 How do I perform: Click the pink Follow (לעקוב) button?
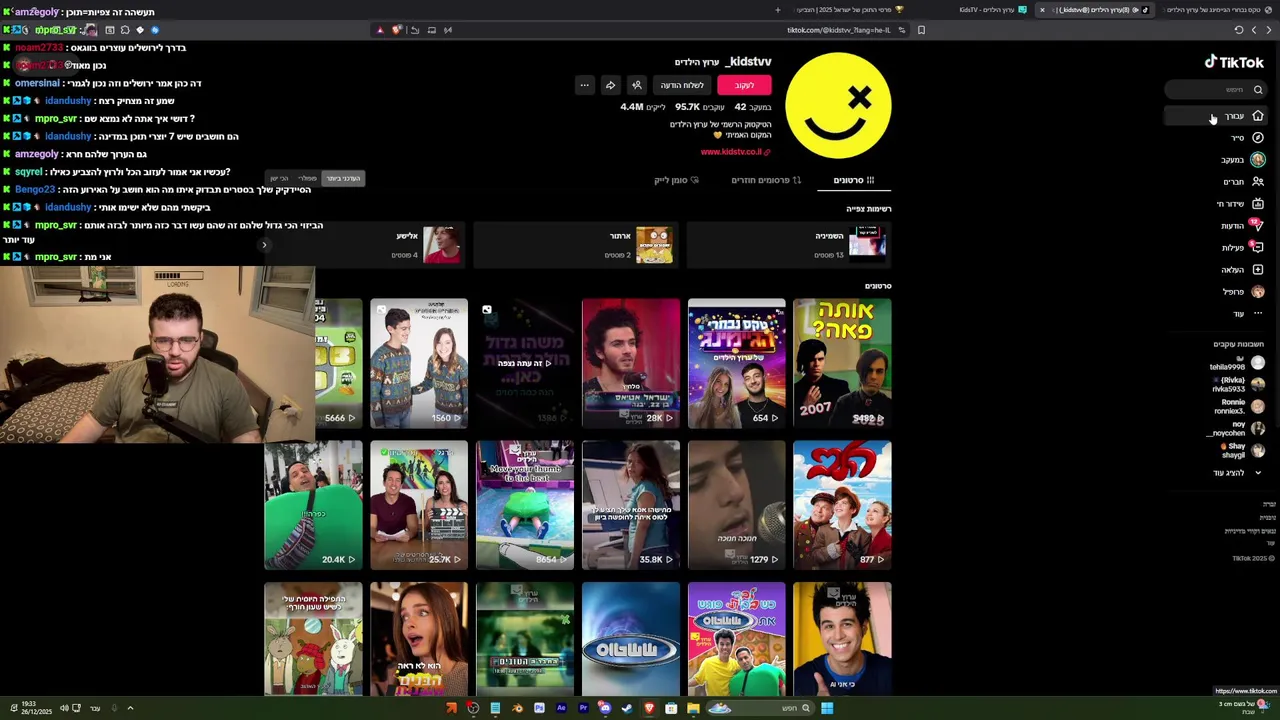pos(744,85)
